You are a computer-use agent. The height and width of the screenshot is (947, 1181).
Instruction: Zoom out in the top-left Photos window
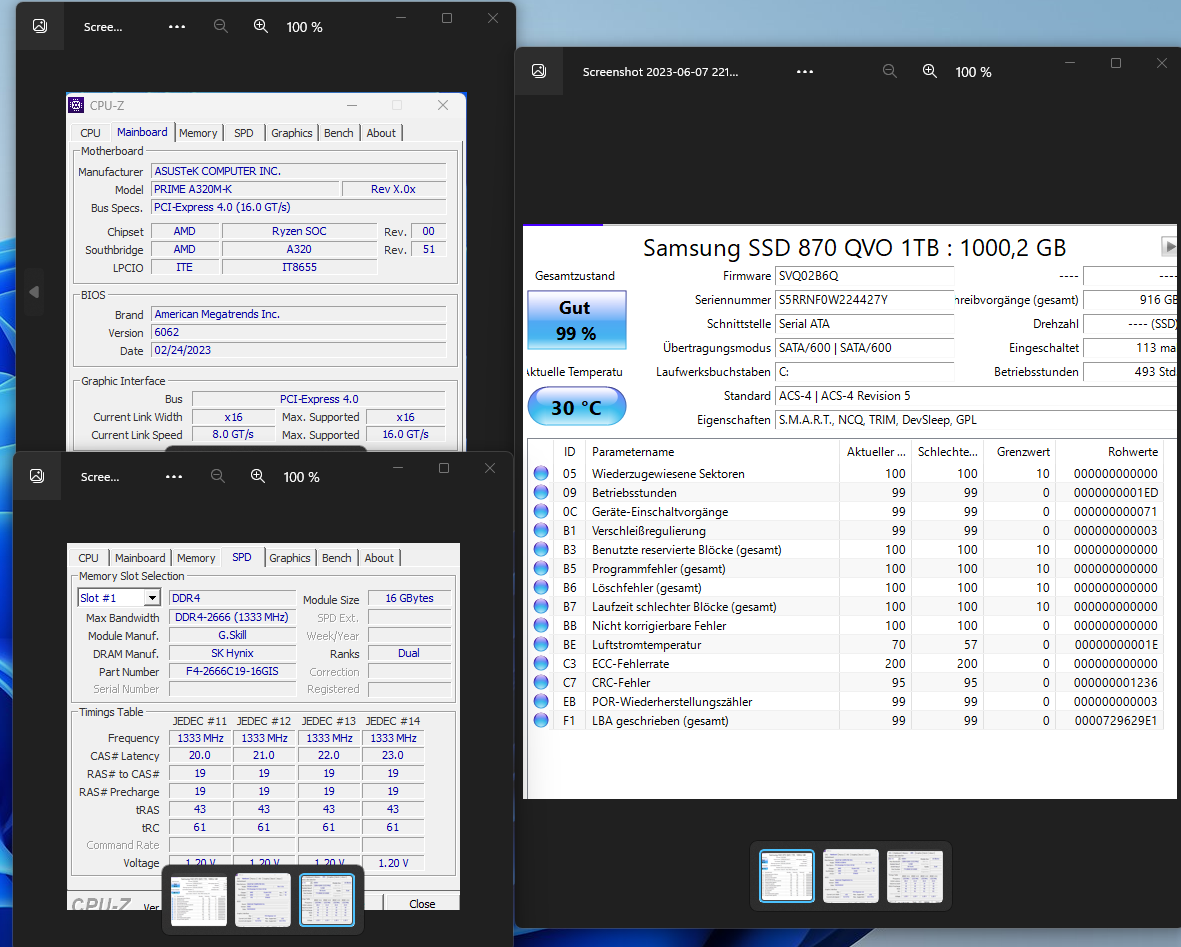coord(221,26)
